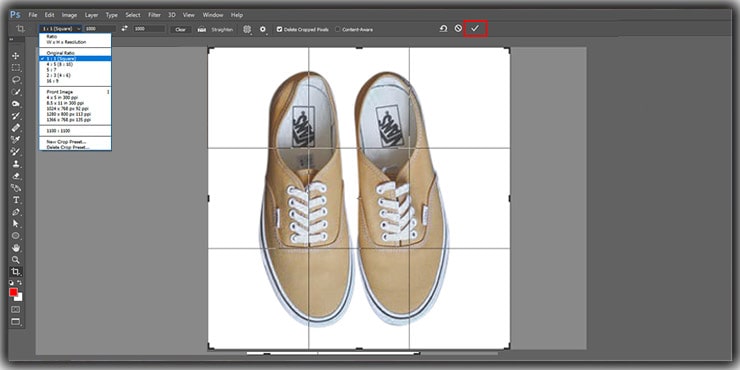Screen dimensions: 740x370
Task: Select the Path Selection arrow tool
Action: (16, 224)
